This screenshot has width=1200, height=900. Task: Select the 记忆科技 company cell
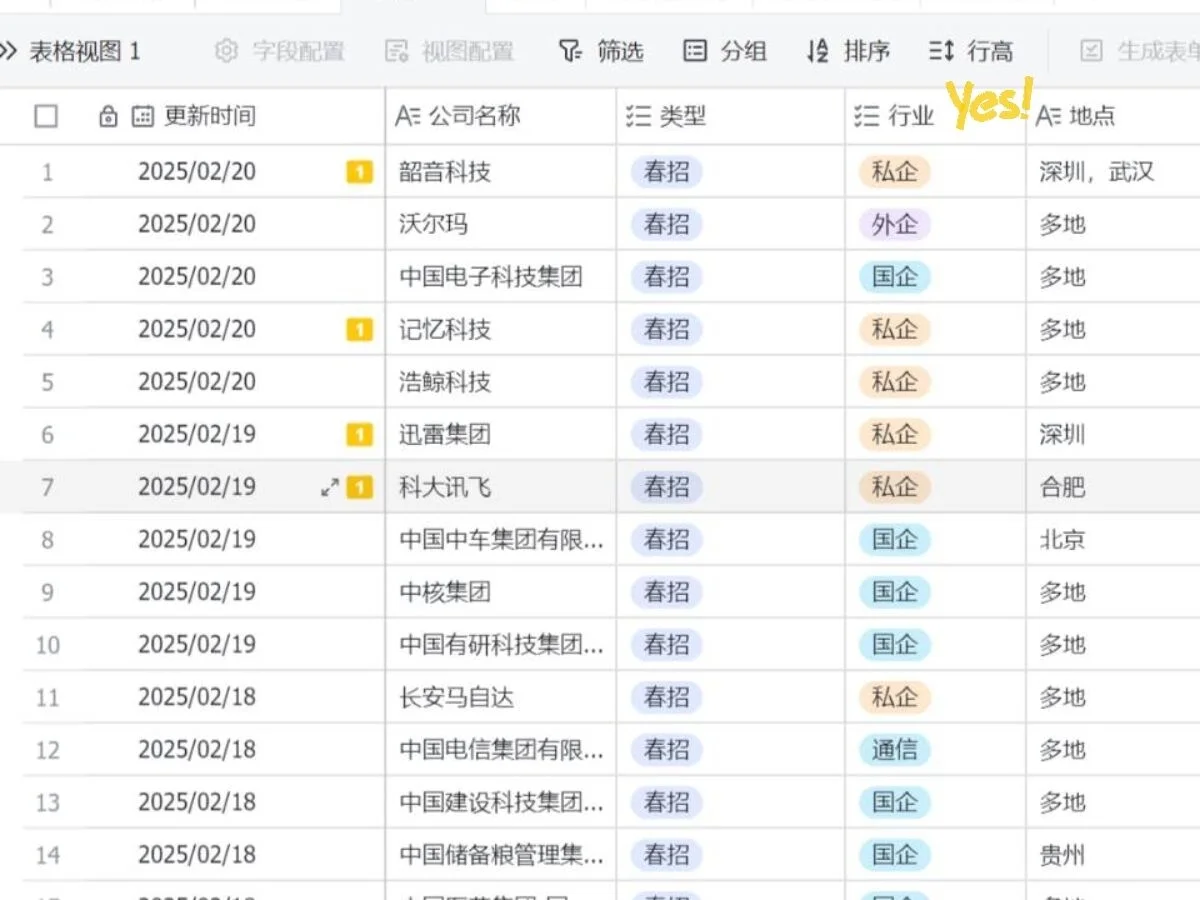click(x=501, y=329)
